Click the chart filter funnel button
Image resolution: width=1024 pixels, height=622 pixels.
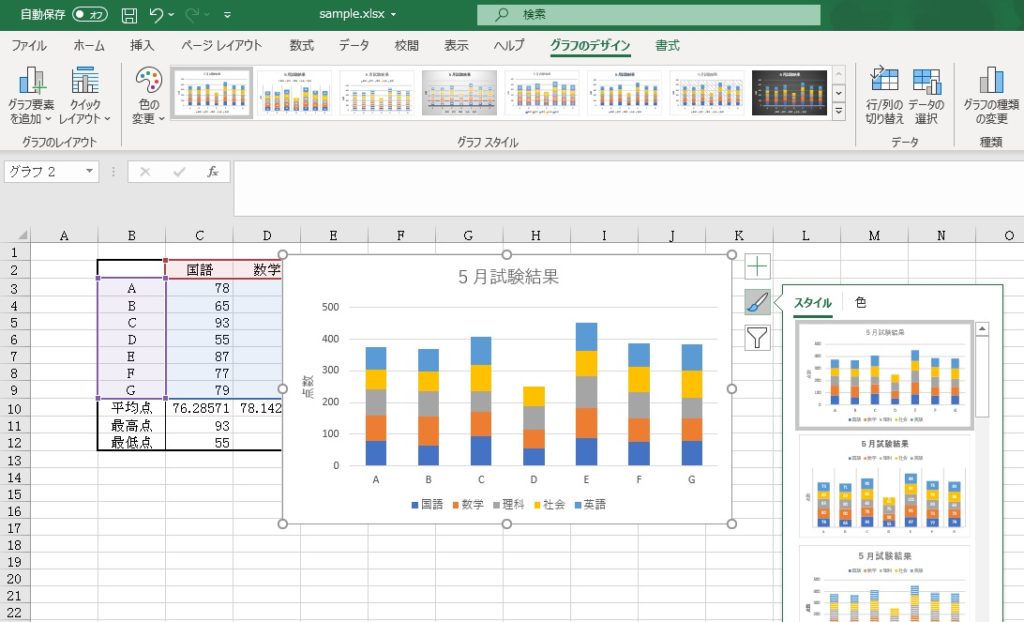(x=757, y=338)
